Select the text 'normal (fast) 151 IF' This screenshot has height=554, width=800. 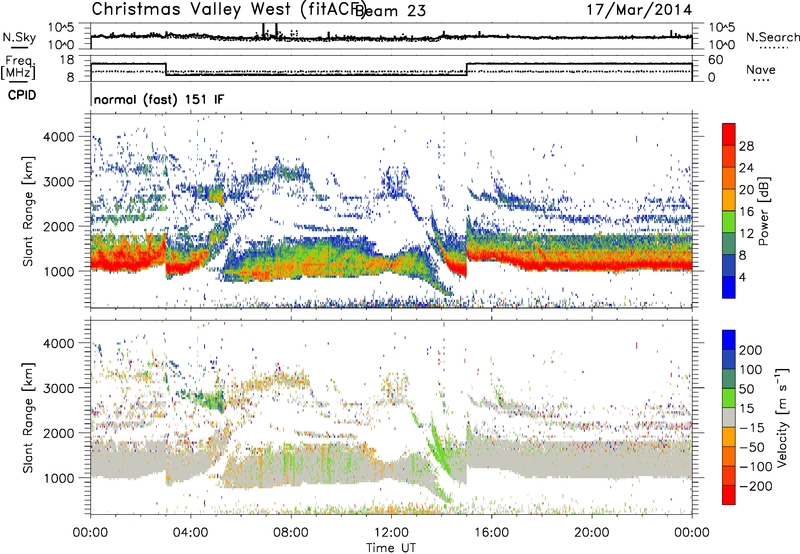[159, 99]
